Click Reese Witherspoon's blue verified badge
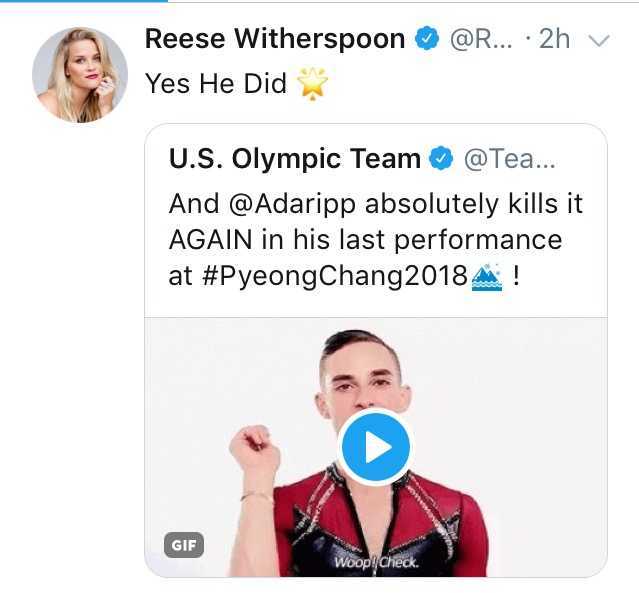The height and width of the screenshot is (593, 639). tap(427, 39)
